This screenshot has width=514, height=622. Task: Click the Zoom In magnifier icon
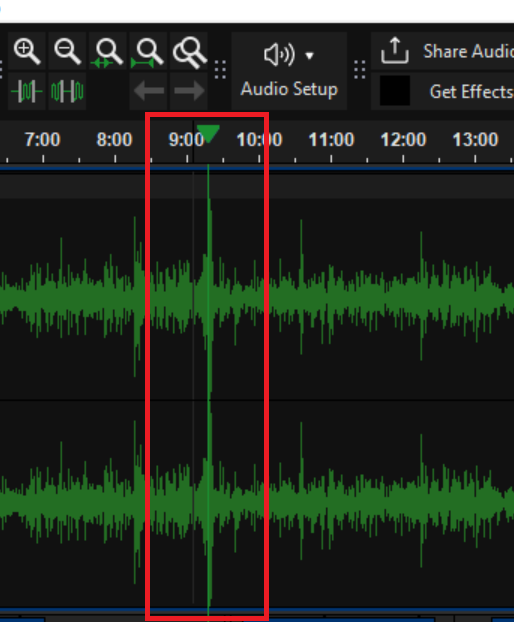point(27,52)
